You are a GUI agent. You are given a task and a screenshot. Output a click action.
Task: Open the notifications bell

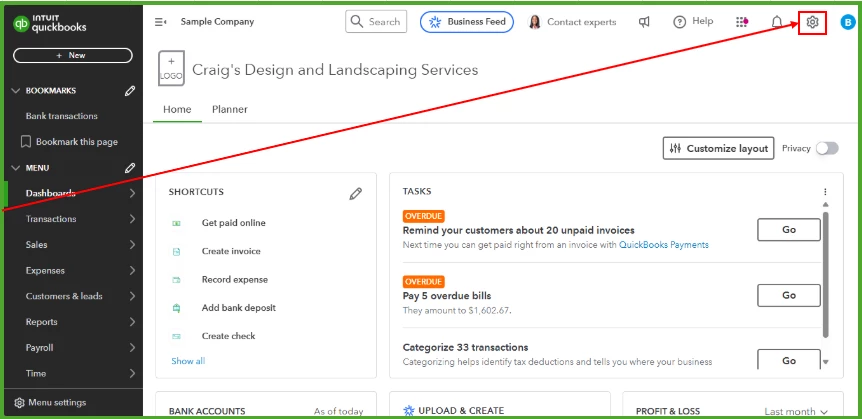[x=776, y=22]
